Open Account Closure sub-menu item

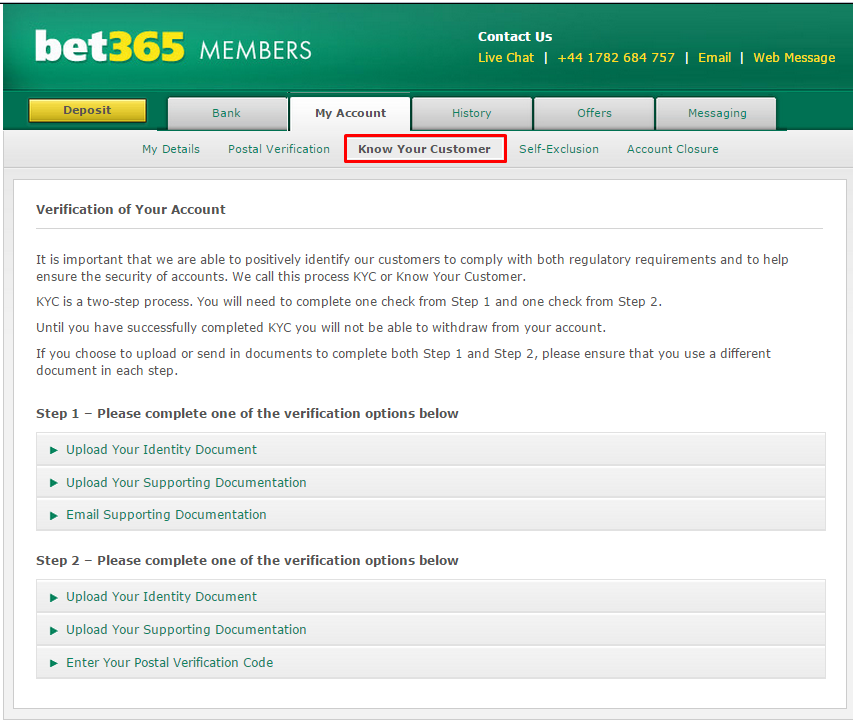[672, 149]
